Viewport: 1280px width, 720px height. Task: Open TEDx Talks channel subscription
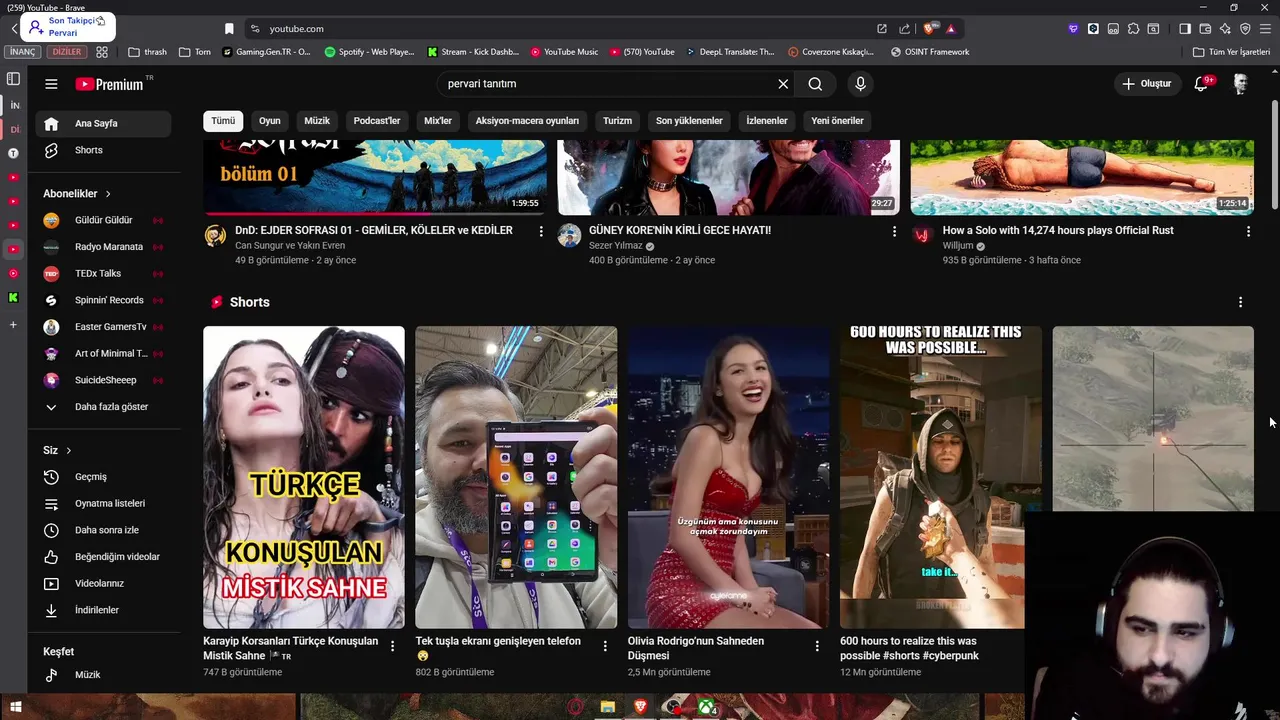(x=104, y=273)
